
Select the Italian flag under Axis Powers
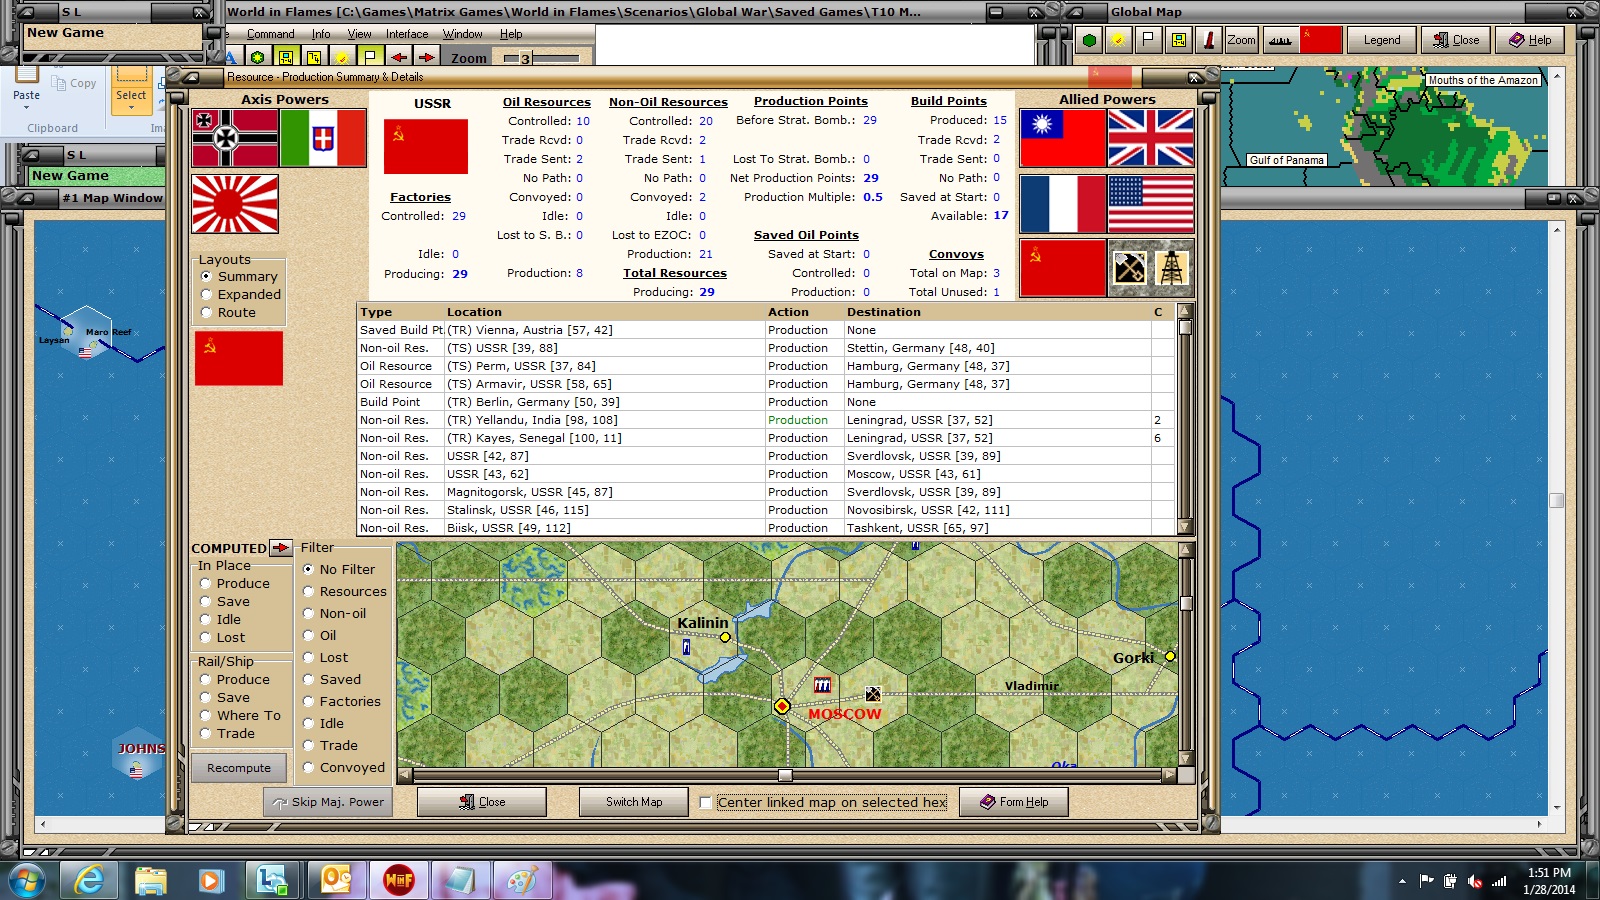(x=323, y=138)
